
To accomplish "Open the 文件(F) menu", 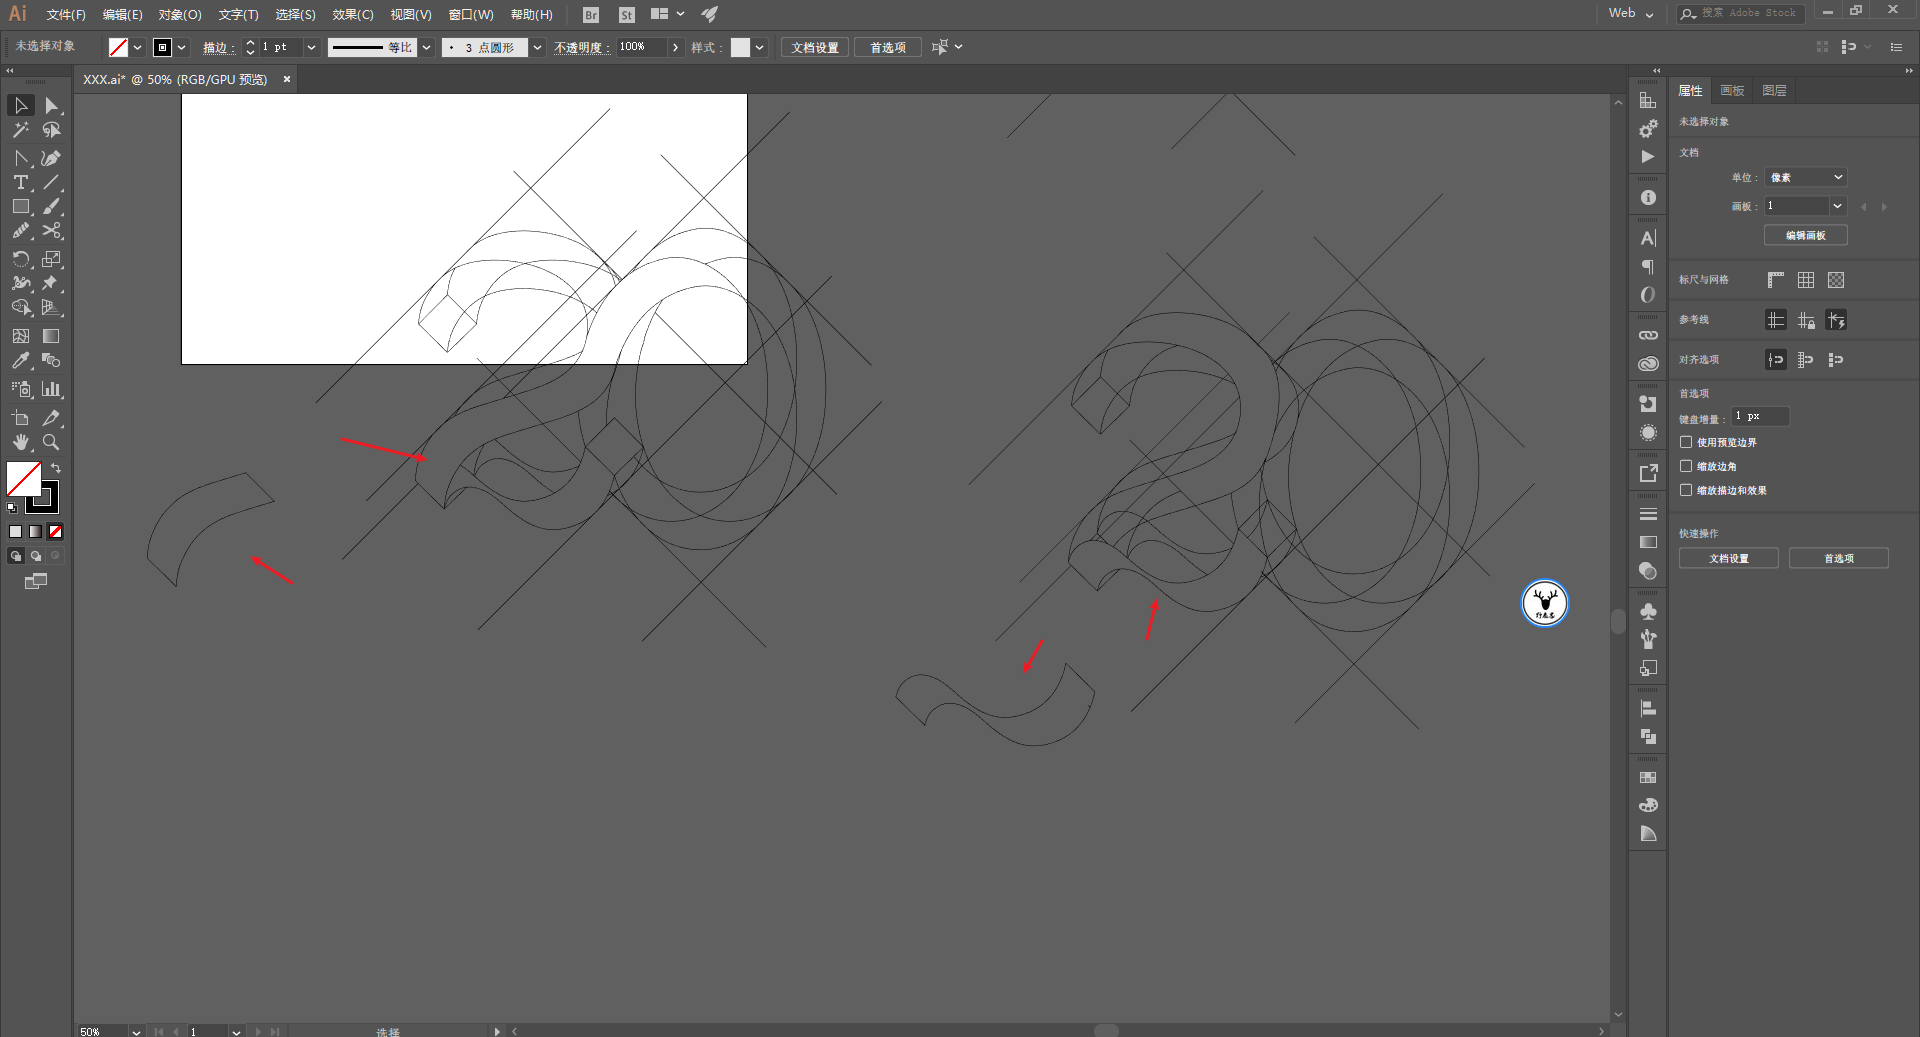I will [x=66, y=14].
